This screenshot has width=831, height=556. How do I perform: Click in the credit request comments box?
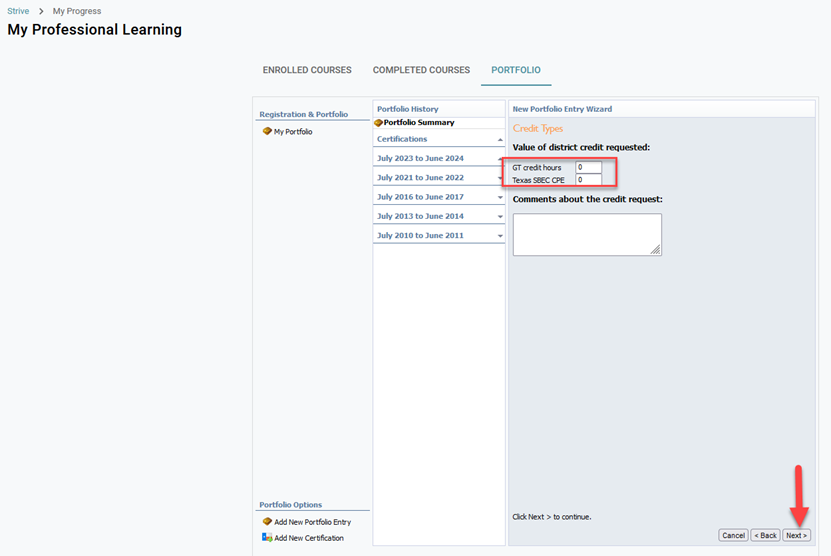pos(587,234)
